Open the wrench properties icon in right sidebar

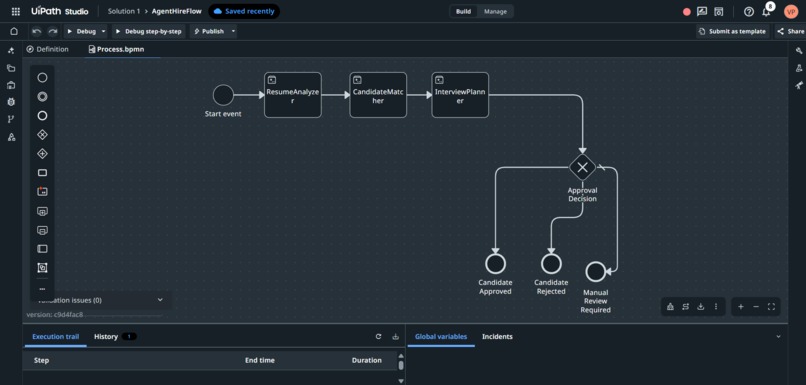click(798, 50)
